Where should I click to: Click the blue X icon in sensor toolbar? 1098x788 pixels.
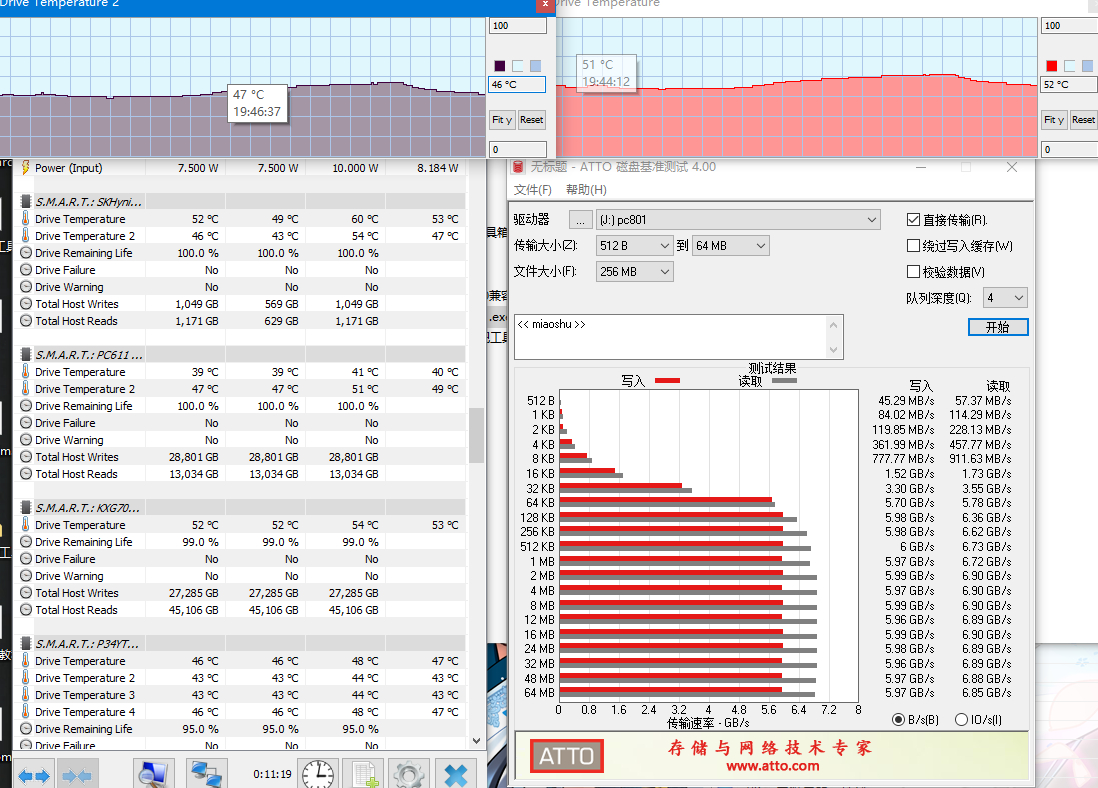click(456, 774)
